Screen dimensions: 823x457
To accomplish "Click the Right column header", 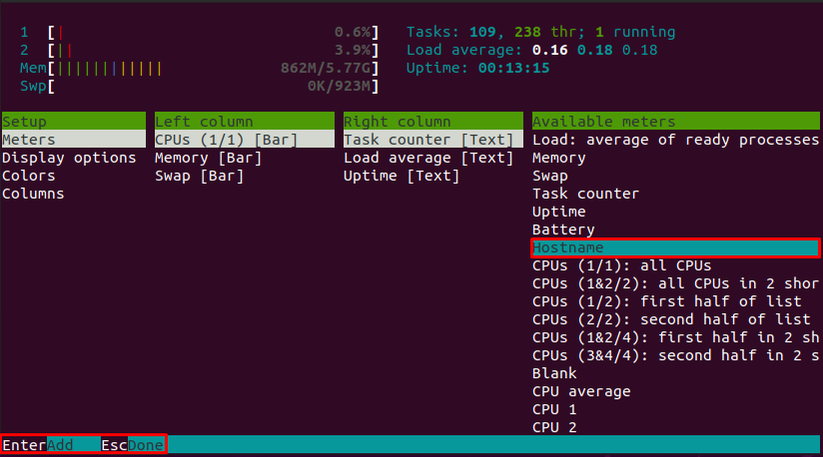I will (x=433, y=121).
